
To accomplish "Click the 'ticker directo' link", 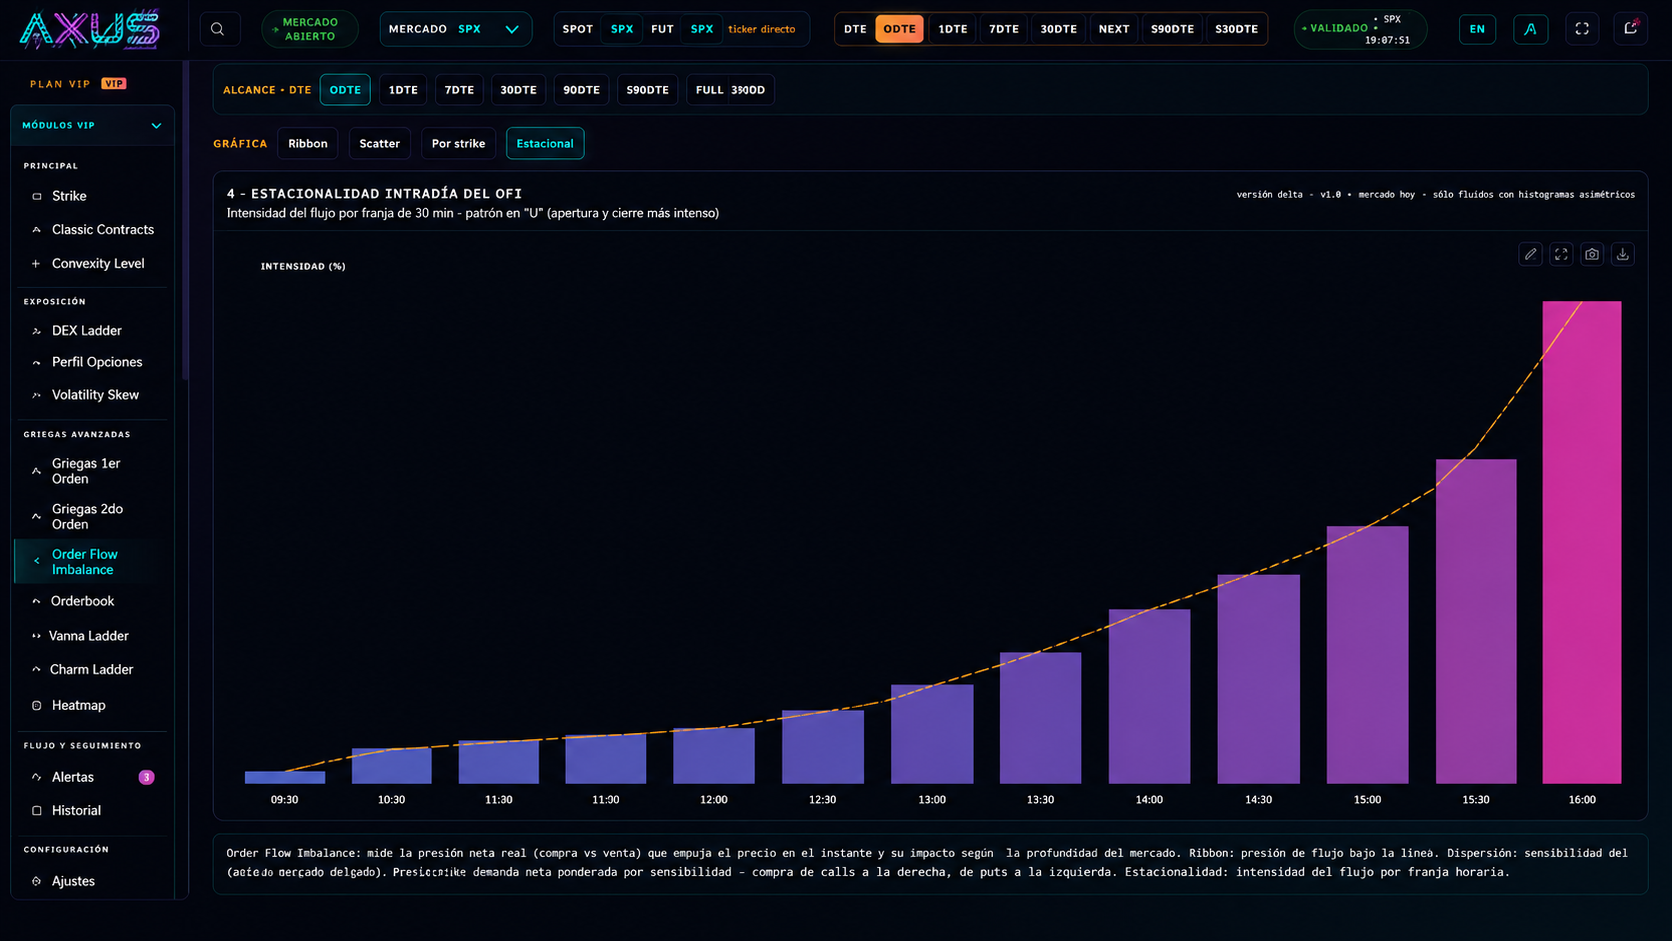I will click(762, 29).
